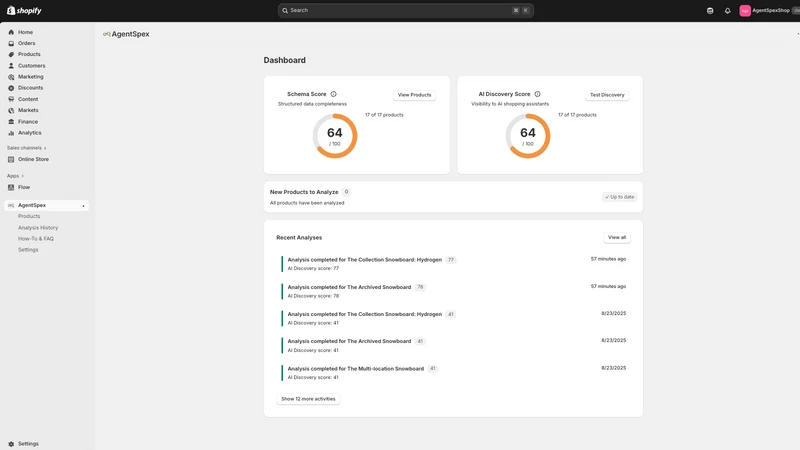Click the search magnifier icon
The image size is (800, 450).
click(285, 10)
